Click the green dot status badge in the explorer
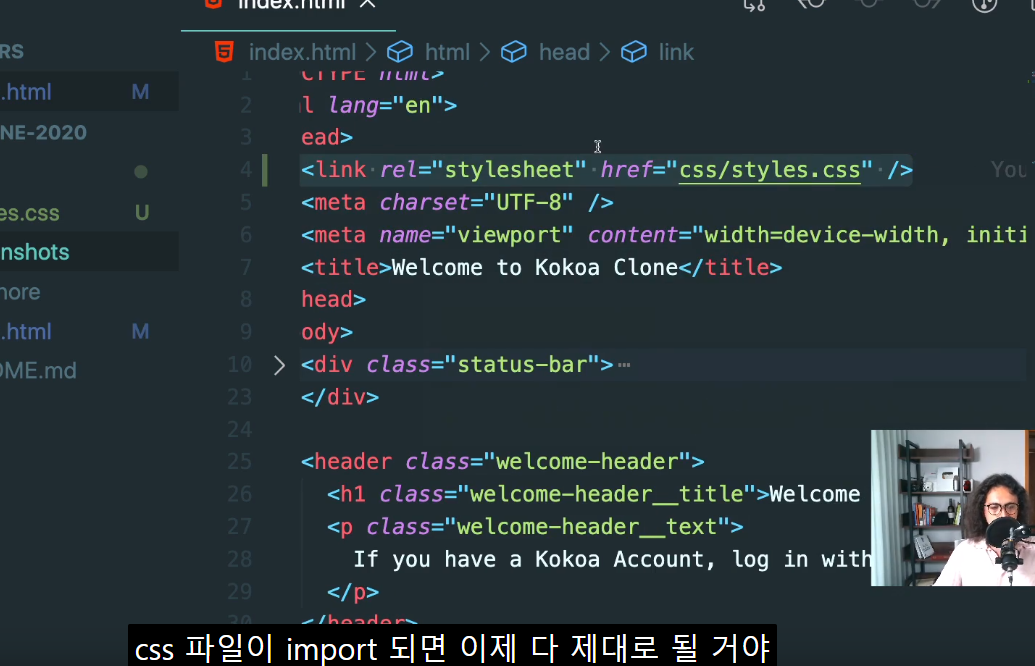 (141, 172)
